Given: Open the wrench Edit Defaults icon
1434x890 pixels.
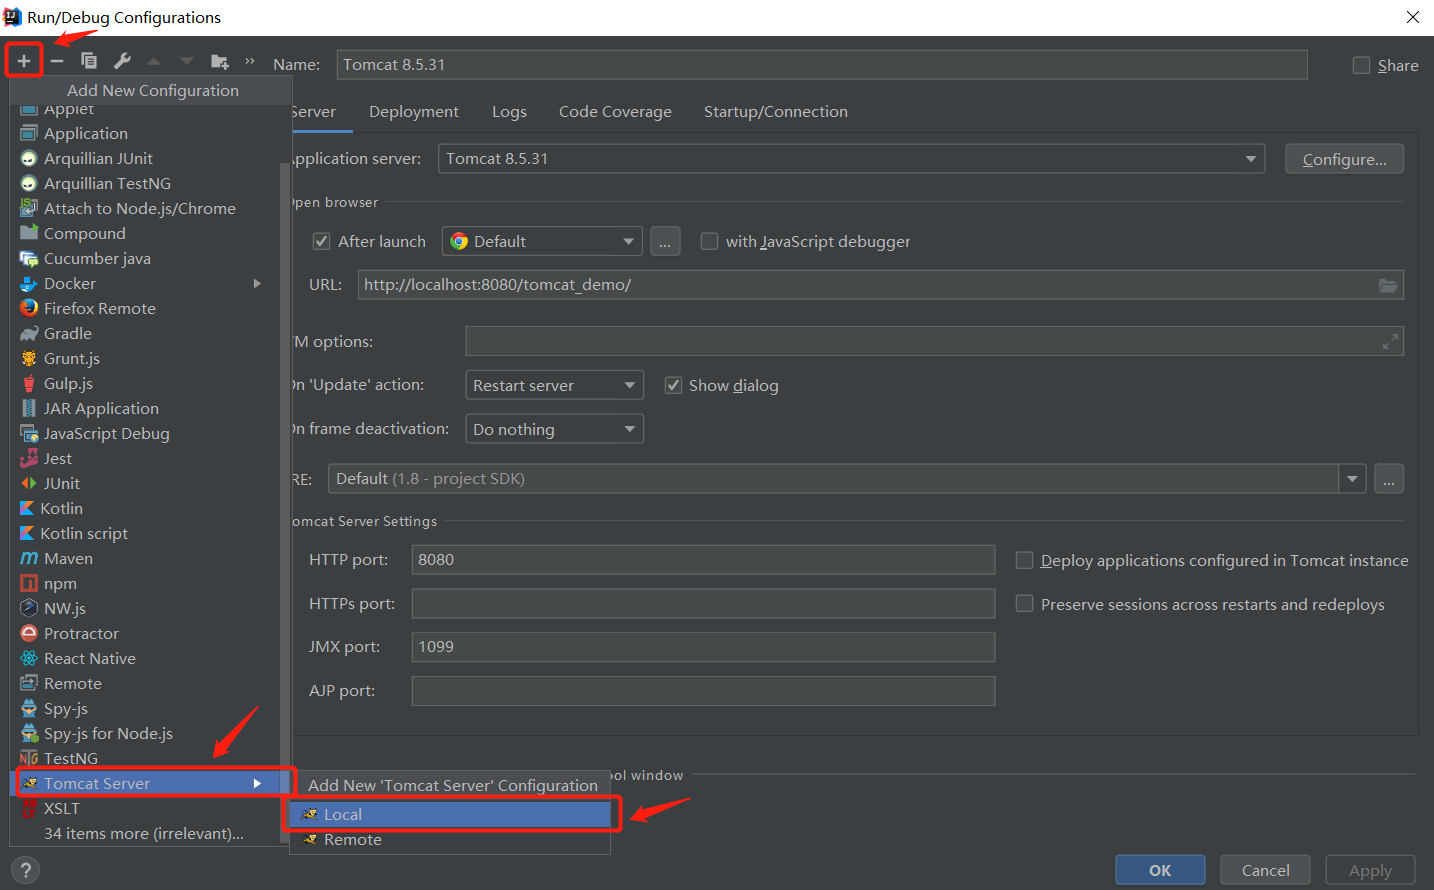Looking at the screenshot, I should coord(122,61).
